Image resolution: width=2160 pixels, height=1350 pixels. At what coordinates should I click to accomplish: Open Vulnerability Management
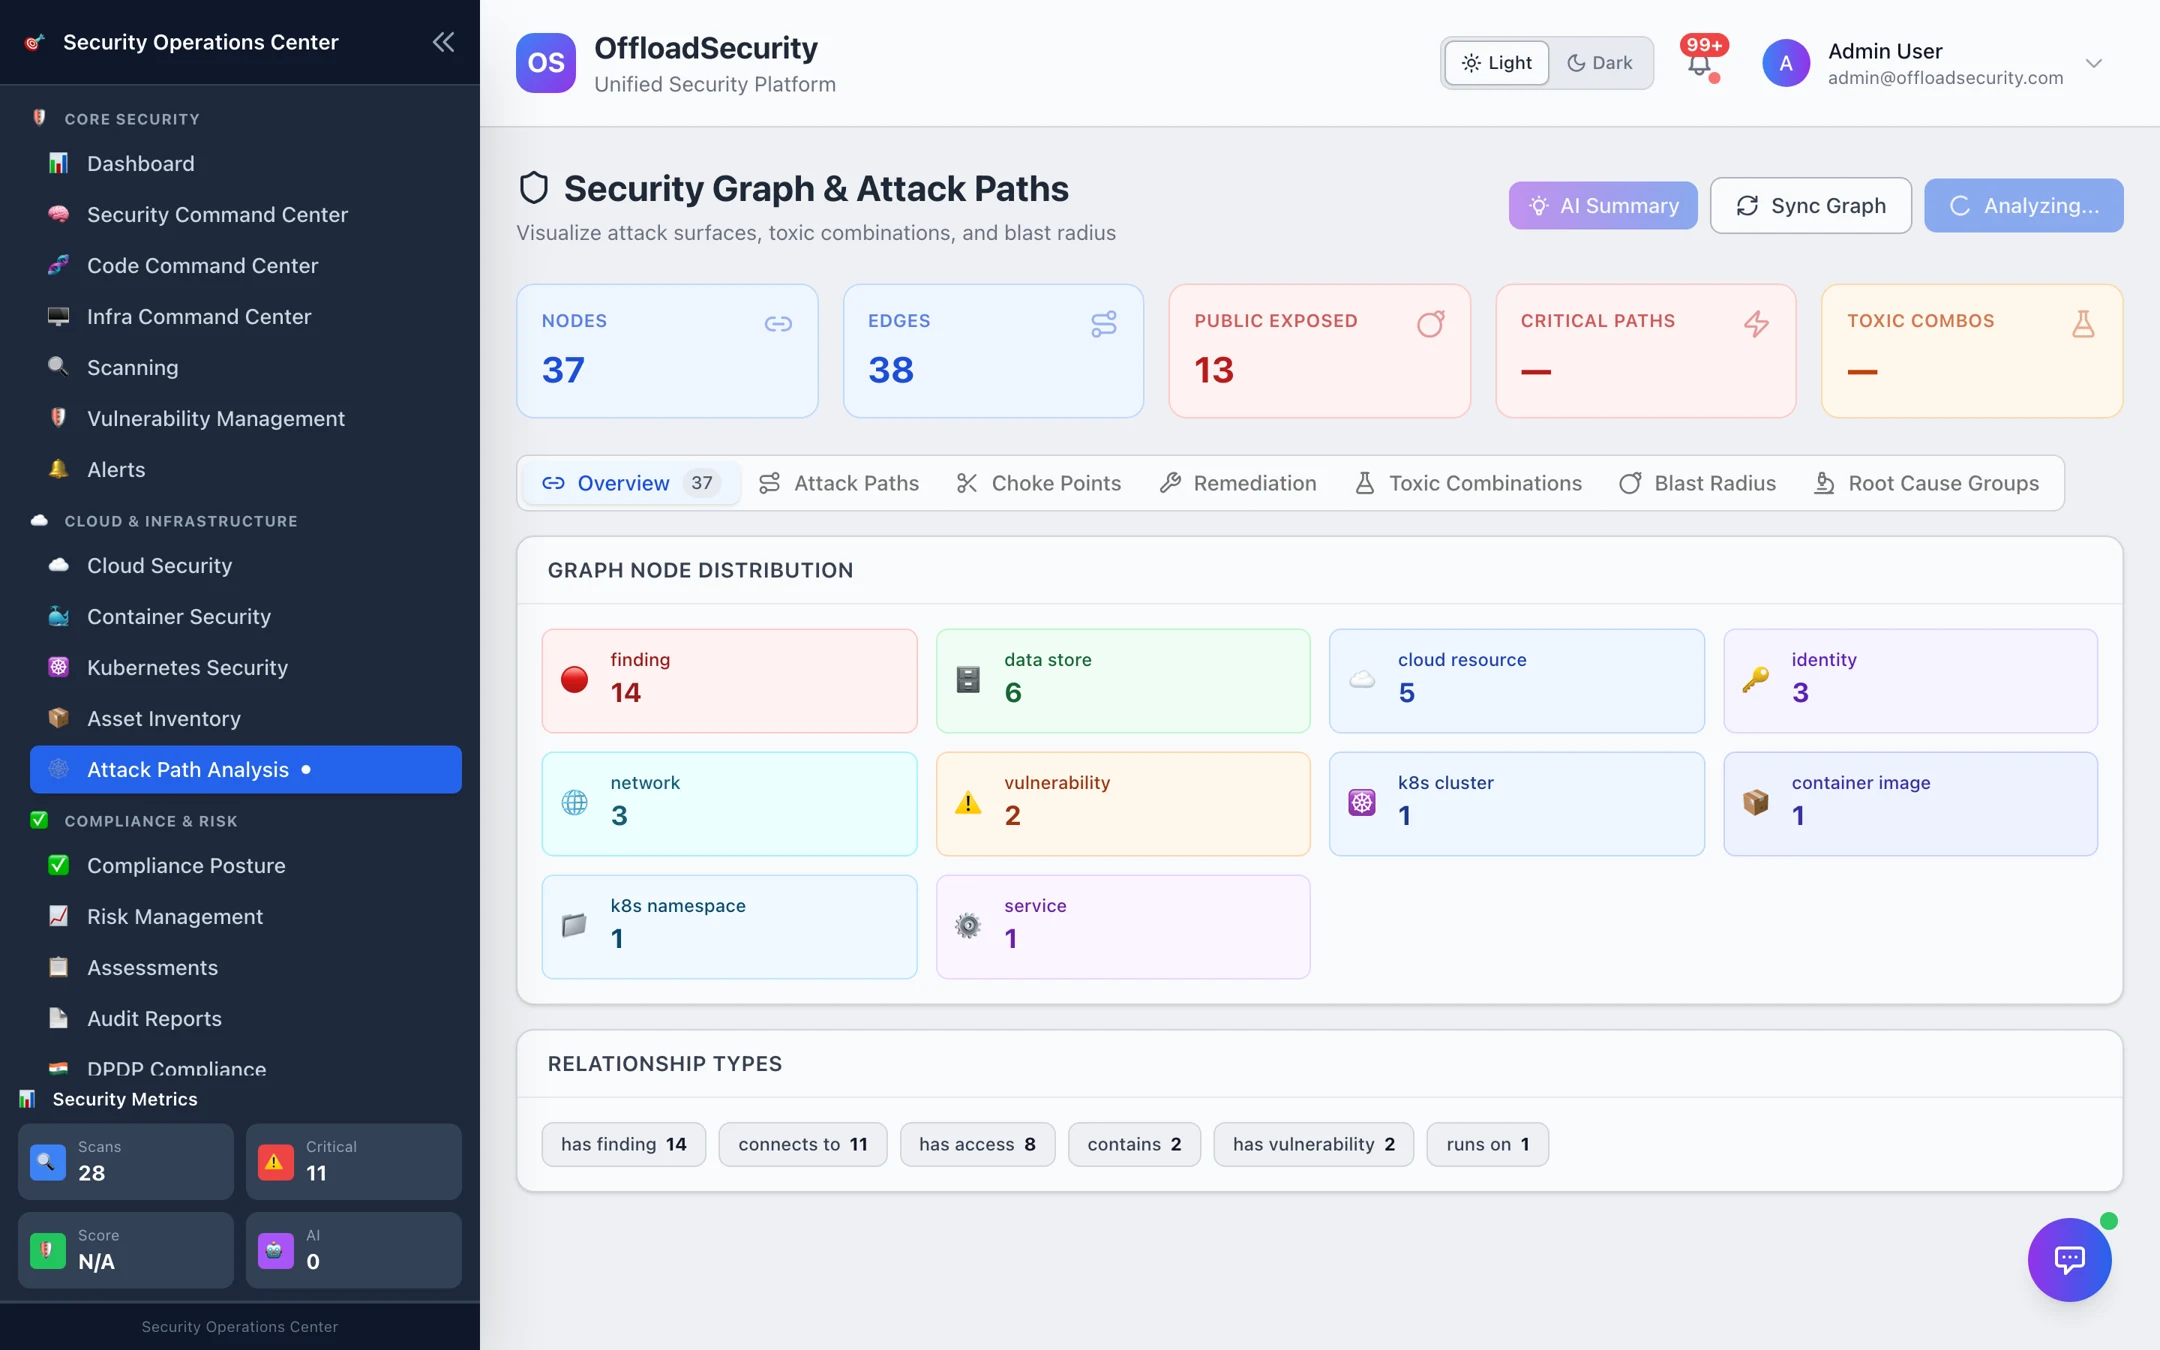[x=246, y=418]
